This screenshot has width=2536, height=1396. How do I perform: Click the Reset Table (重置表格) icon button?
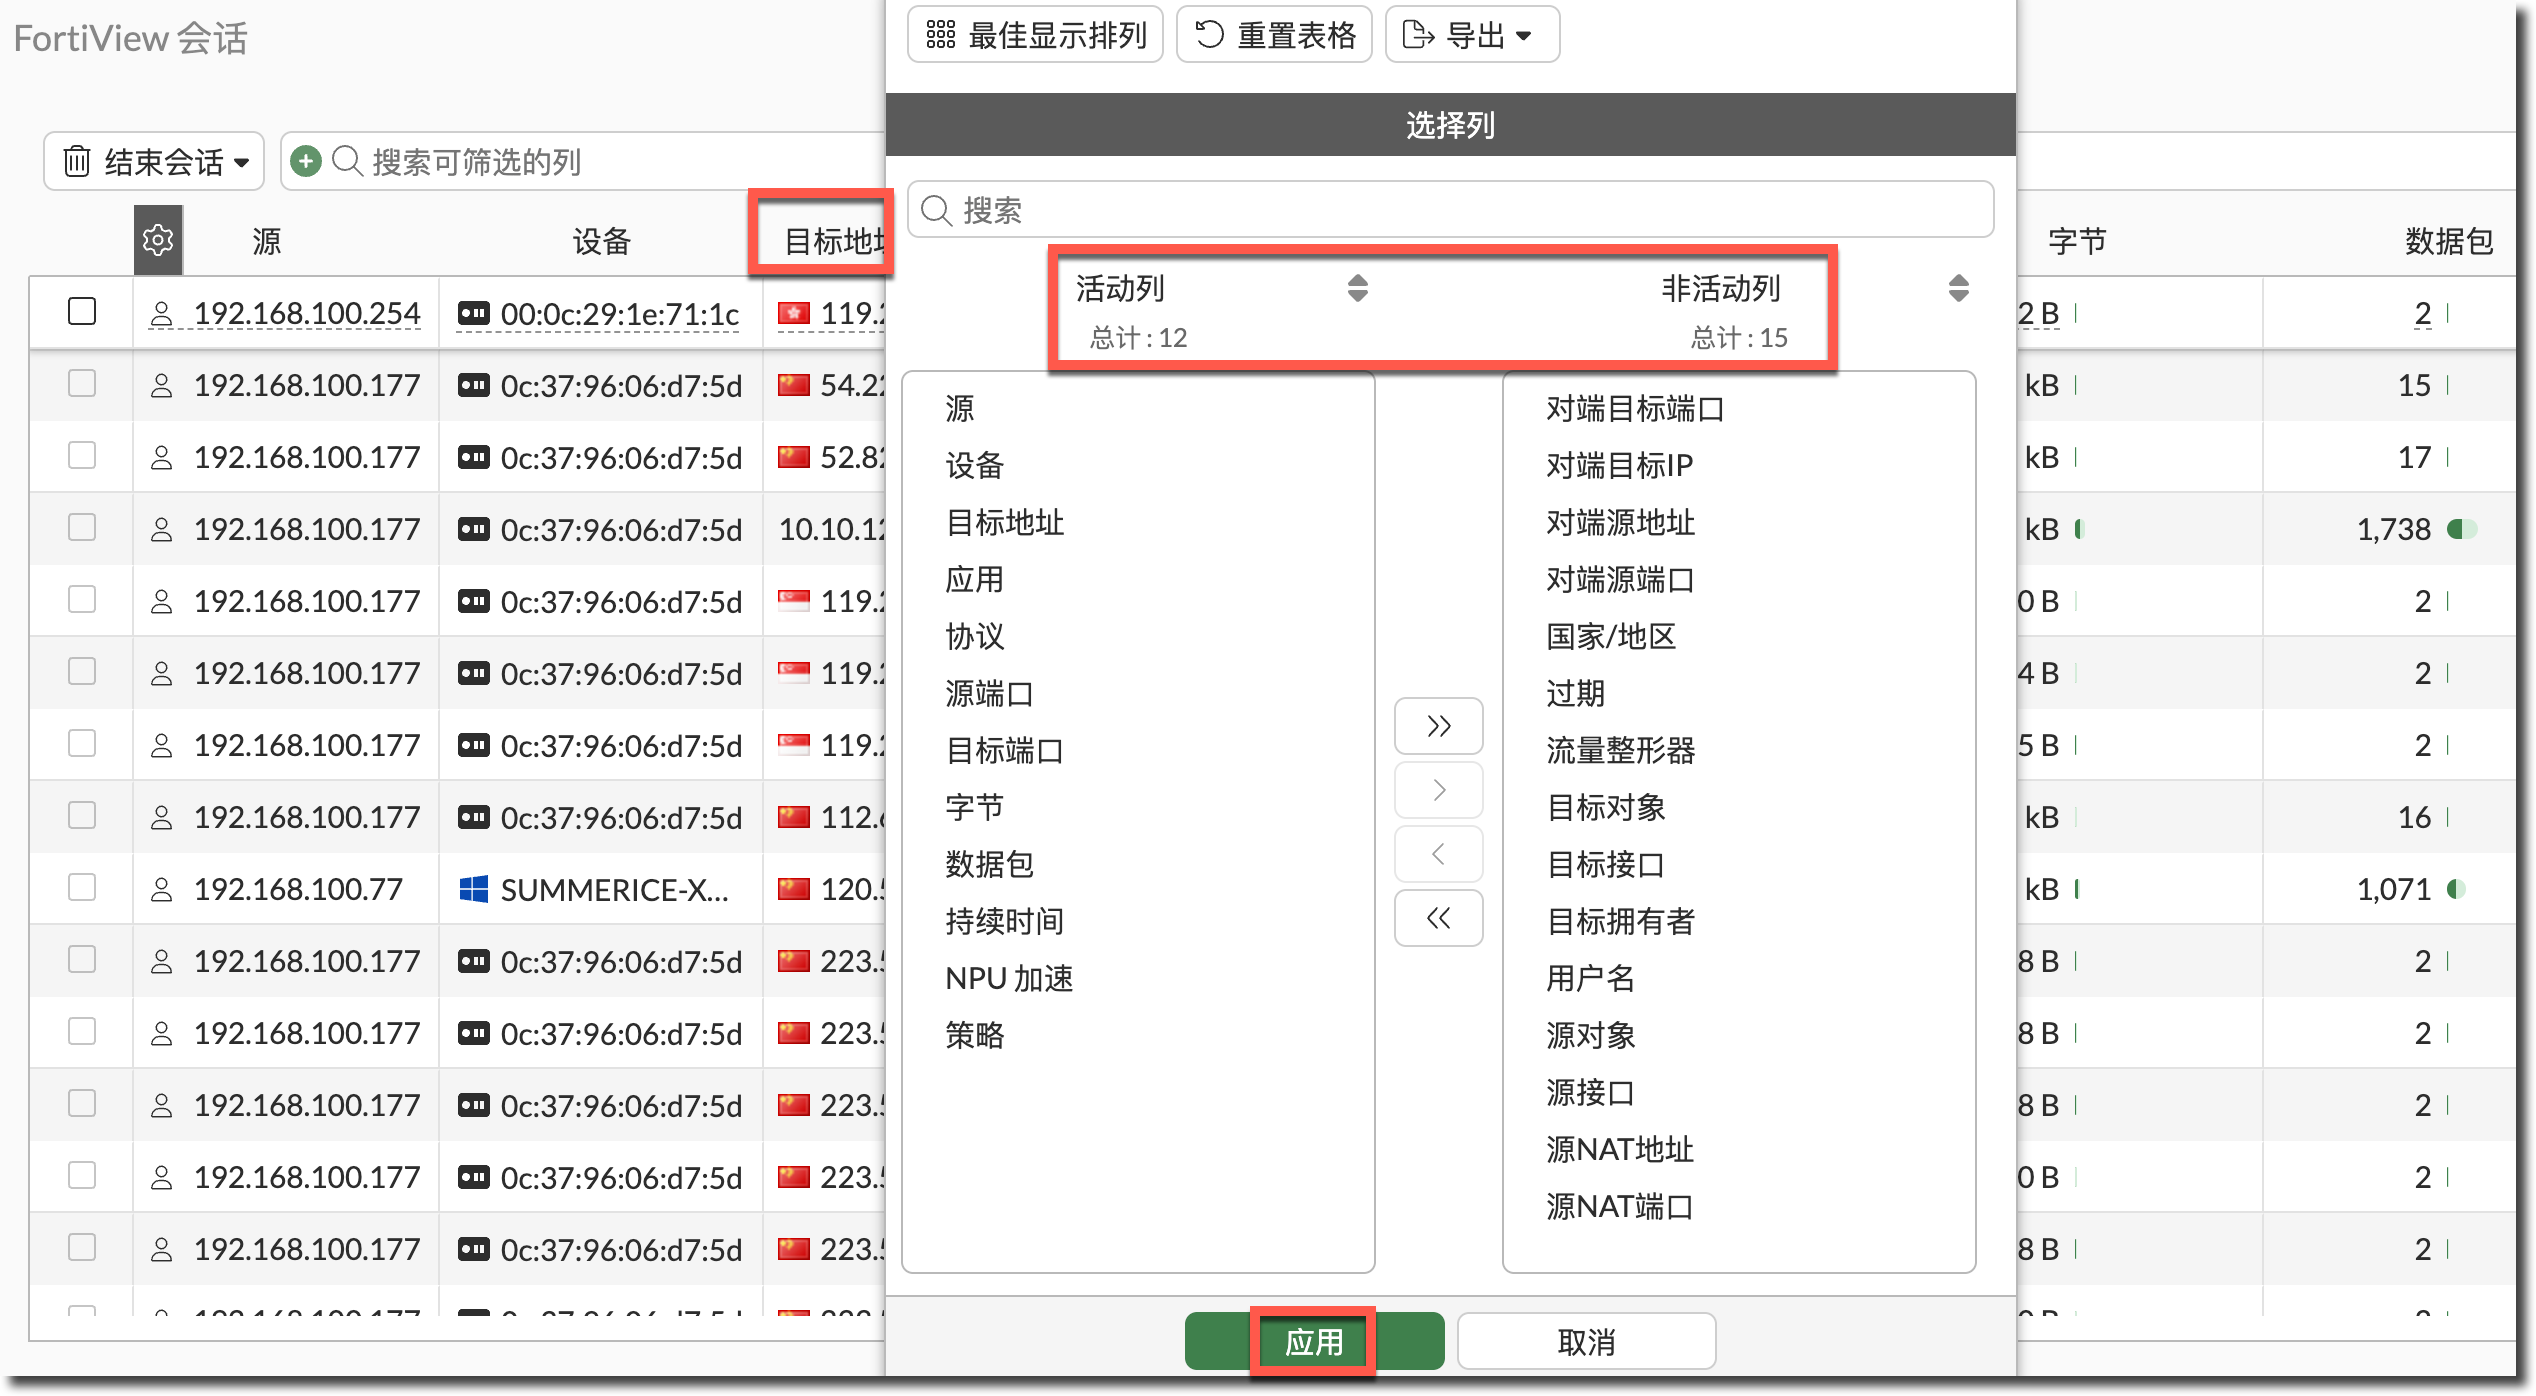click(1274, 35)
